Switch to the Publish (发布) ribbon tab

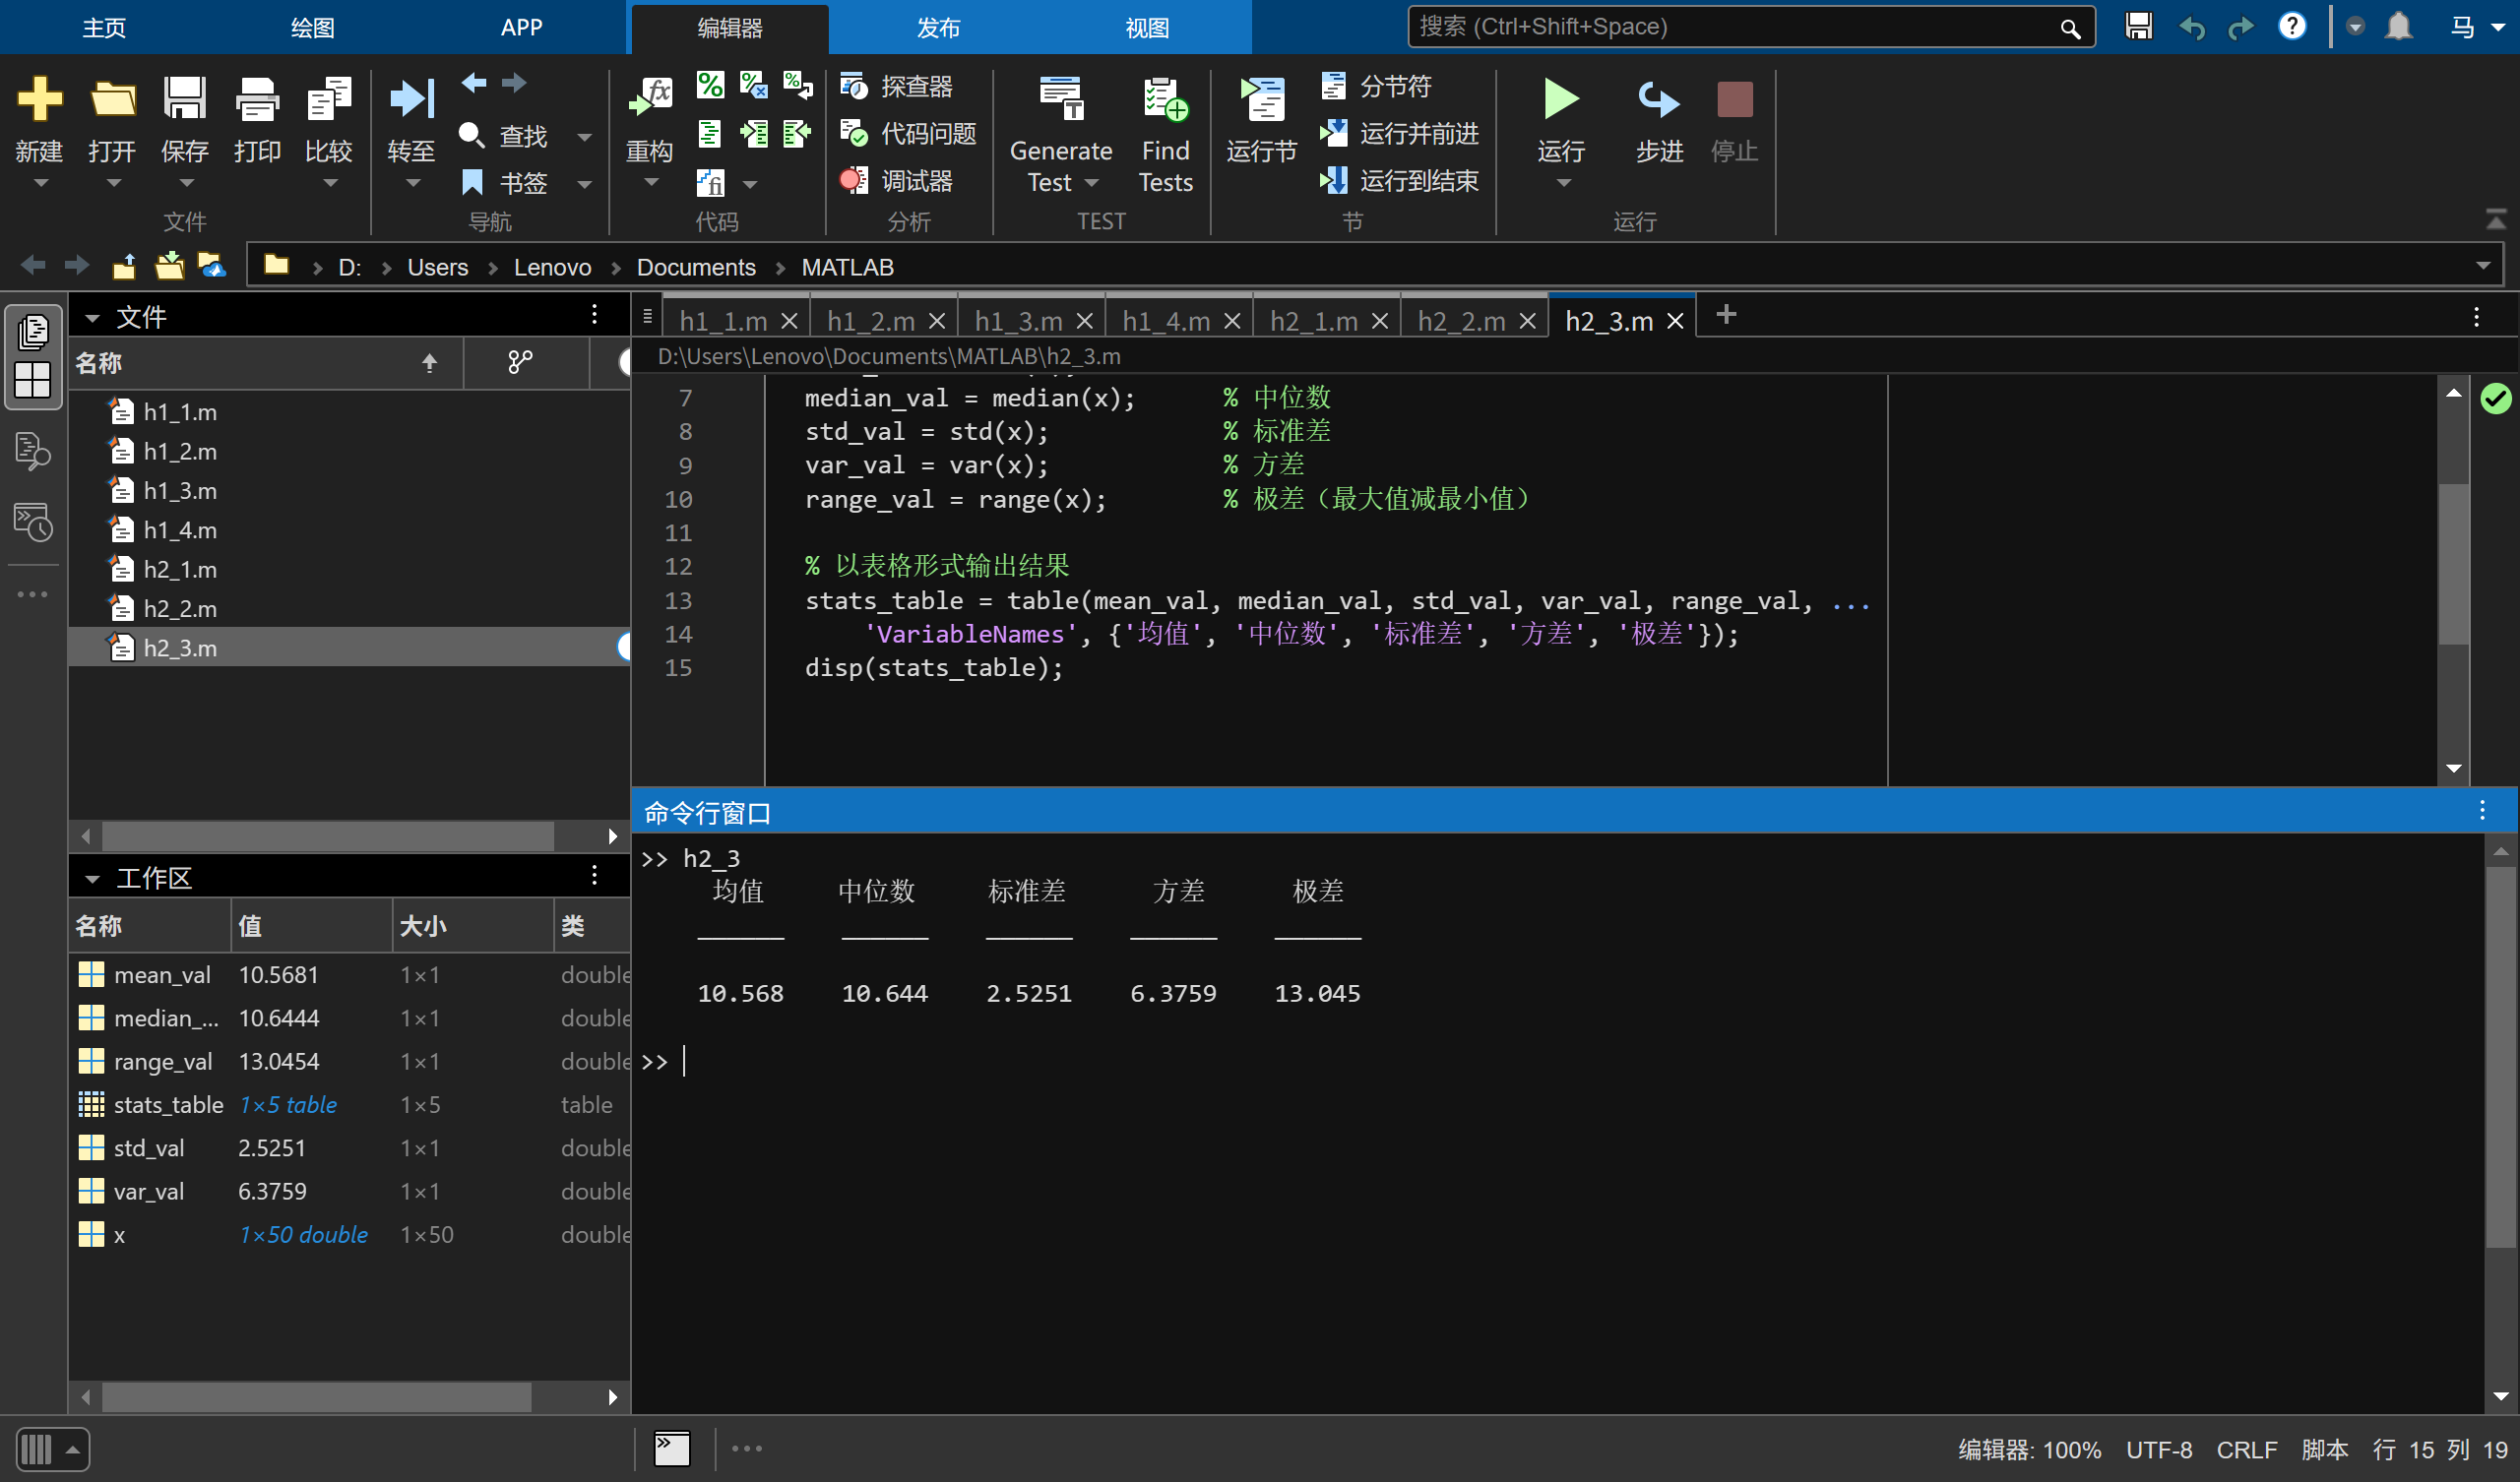[938, 28]
